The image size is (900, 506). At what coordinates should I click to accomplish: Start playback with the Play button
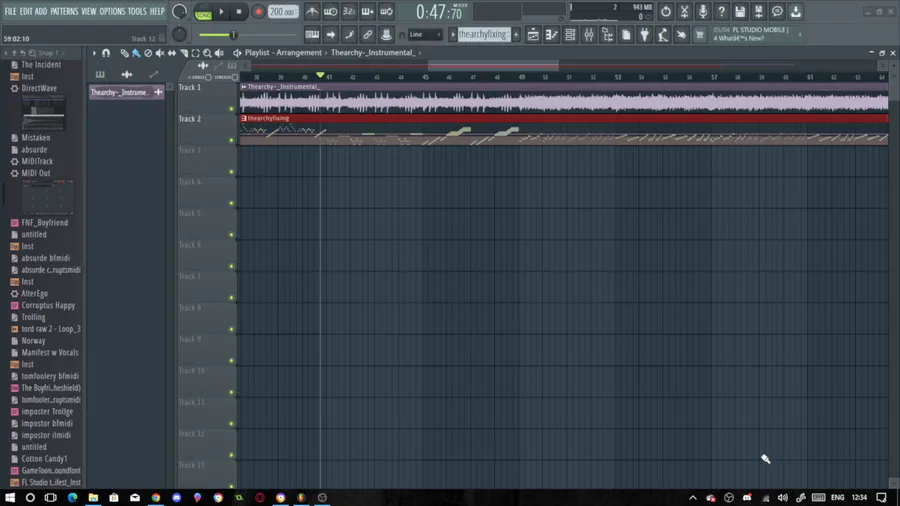221,11
